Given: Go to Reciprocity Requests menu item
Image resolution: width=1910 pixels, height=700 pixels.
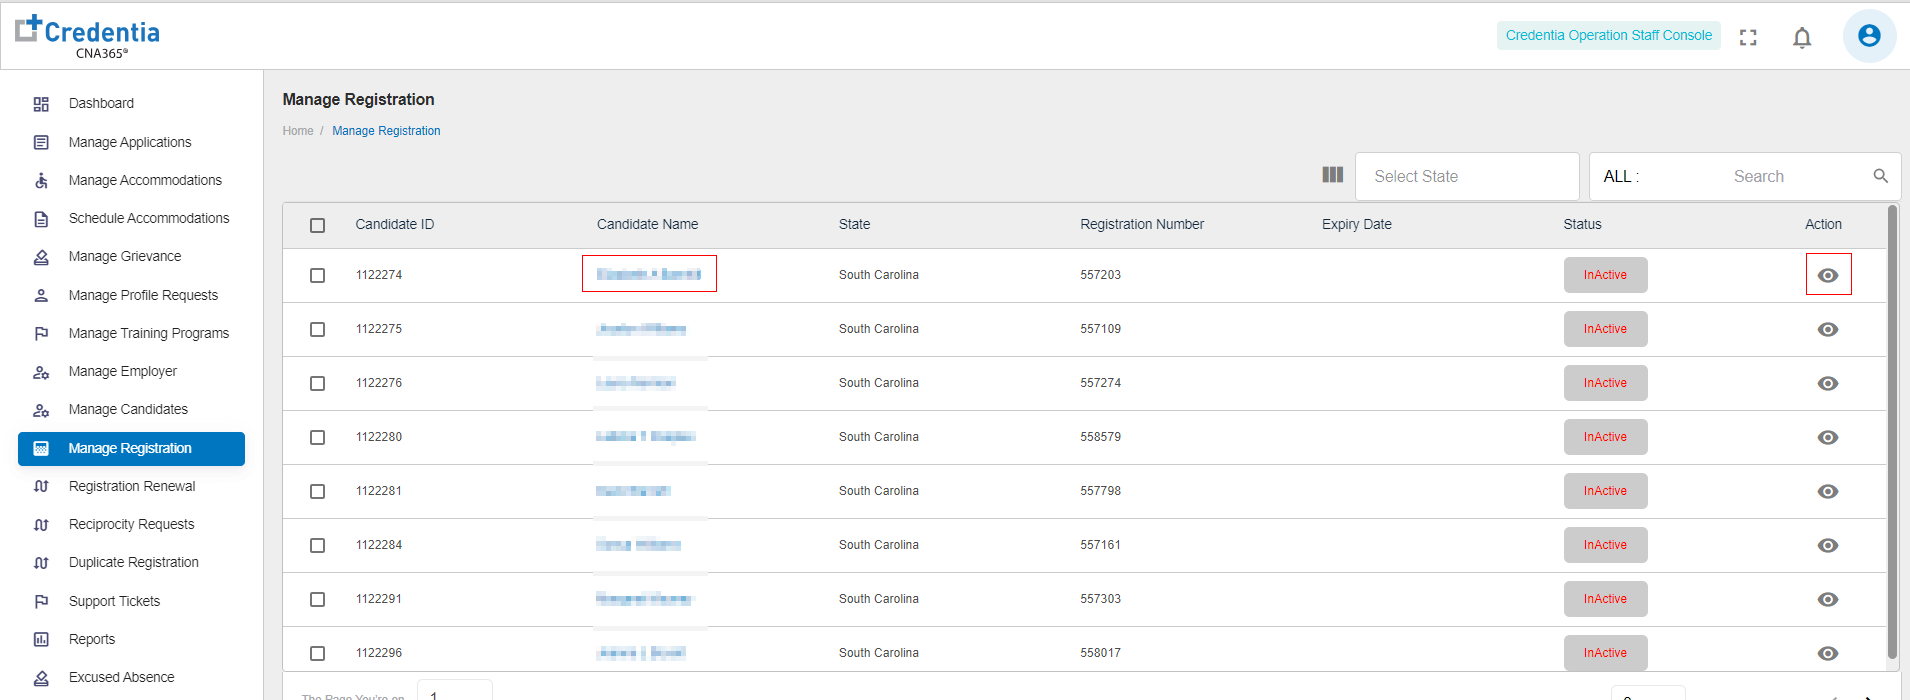Looking at the screenshot, I should (131, 524).
